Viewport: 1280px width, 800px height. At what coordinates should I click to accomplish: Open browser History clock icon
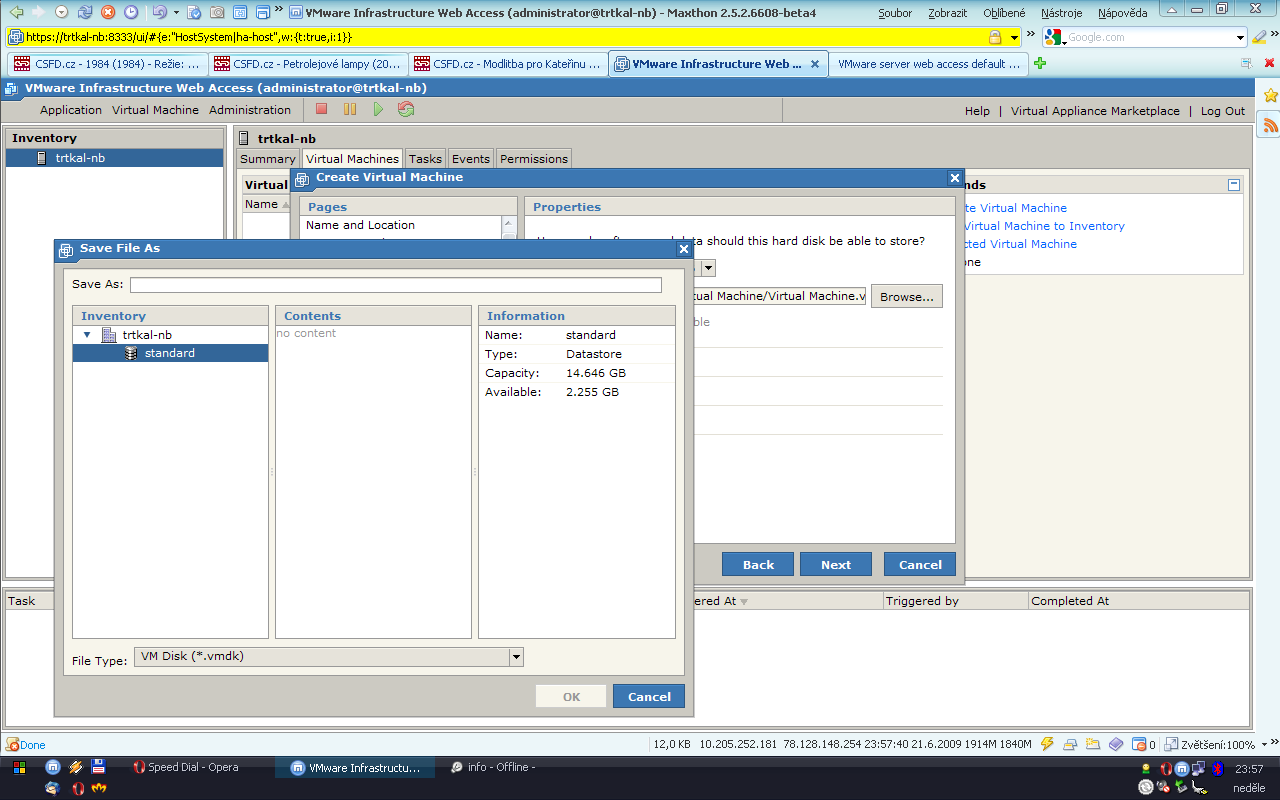click(x=131, y=12)
